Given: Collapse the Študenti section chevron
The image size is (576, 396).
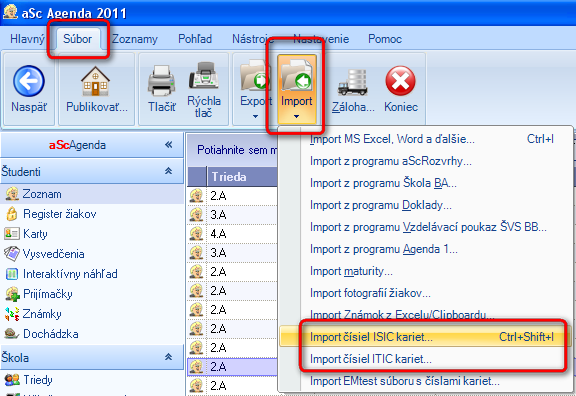Looking at the screenshot, I should click(169, 171).
